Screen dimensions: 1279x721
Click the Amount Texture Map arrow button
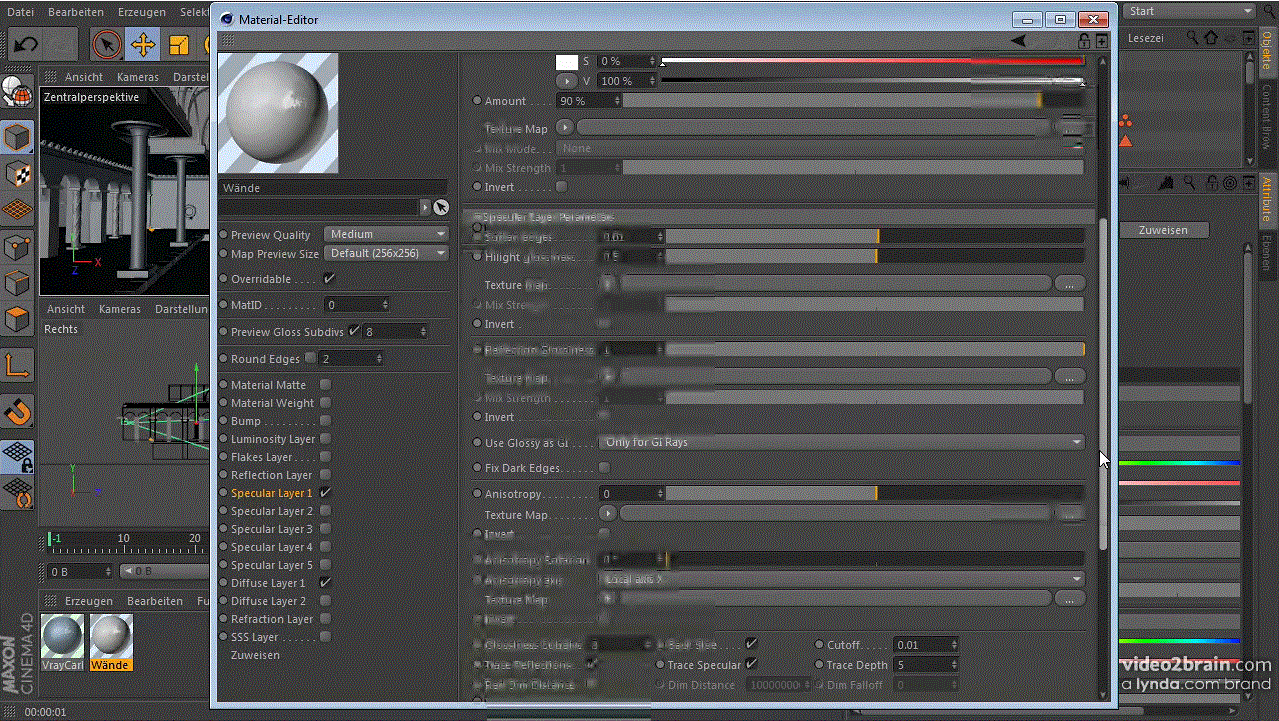pyautogui.click(x=565, y=128)
